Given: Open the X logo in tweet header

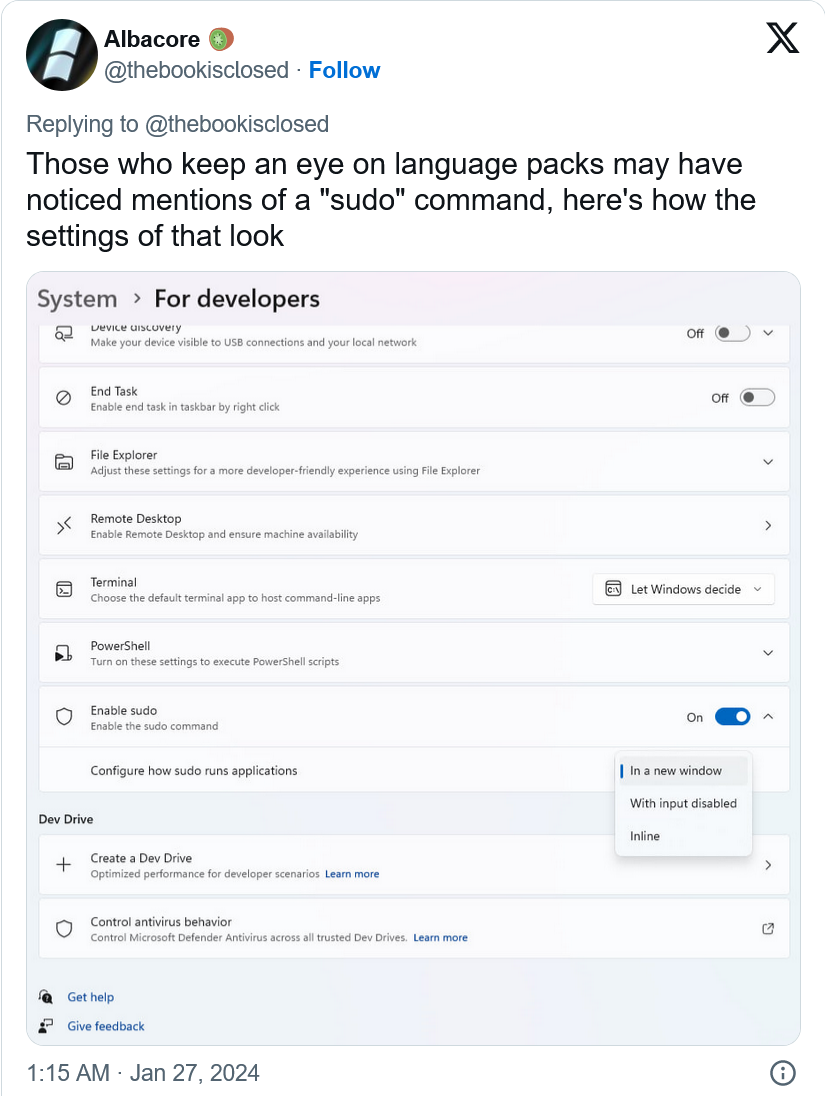Looking at the screenshot, I should tap(782, 38).
